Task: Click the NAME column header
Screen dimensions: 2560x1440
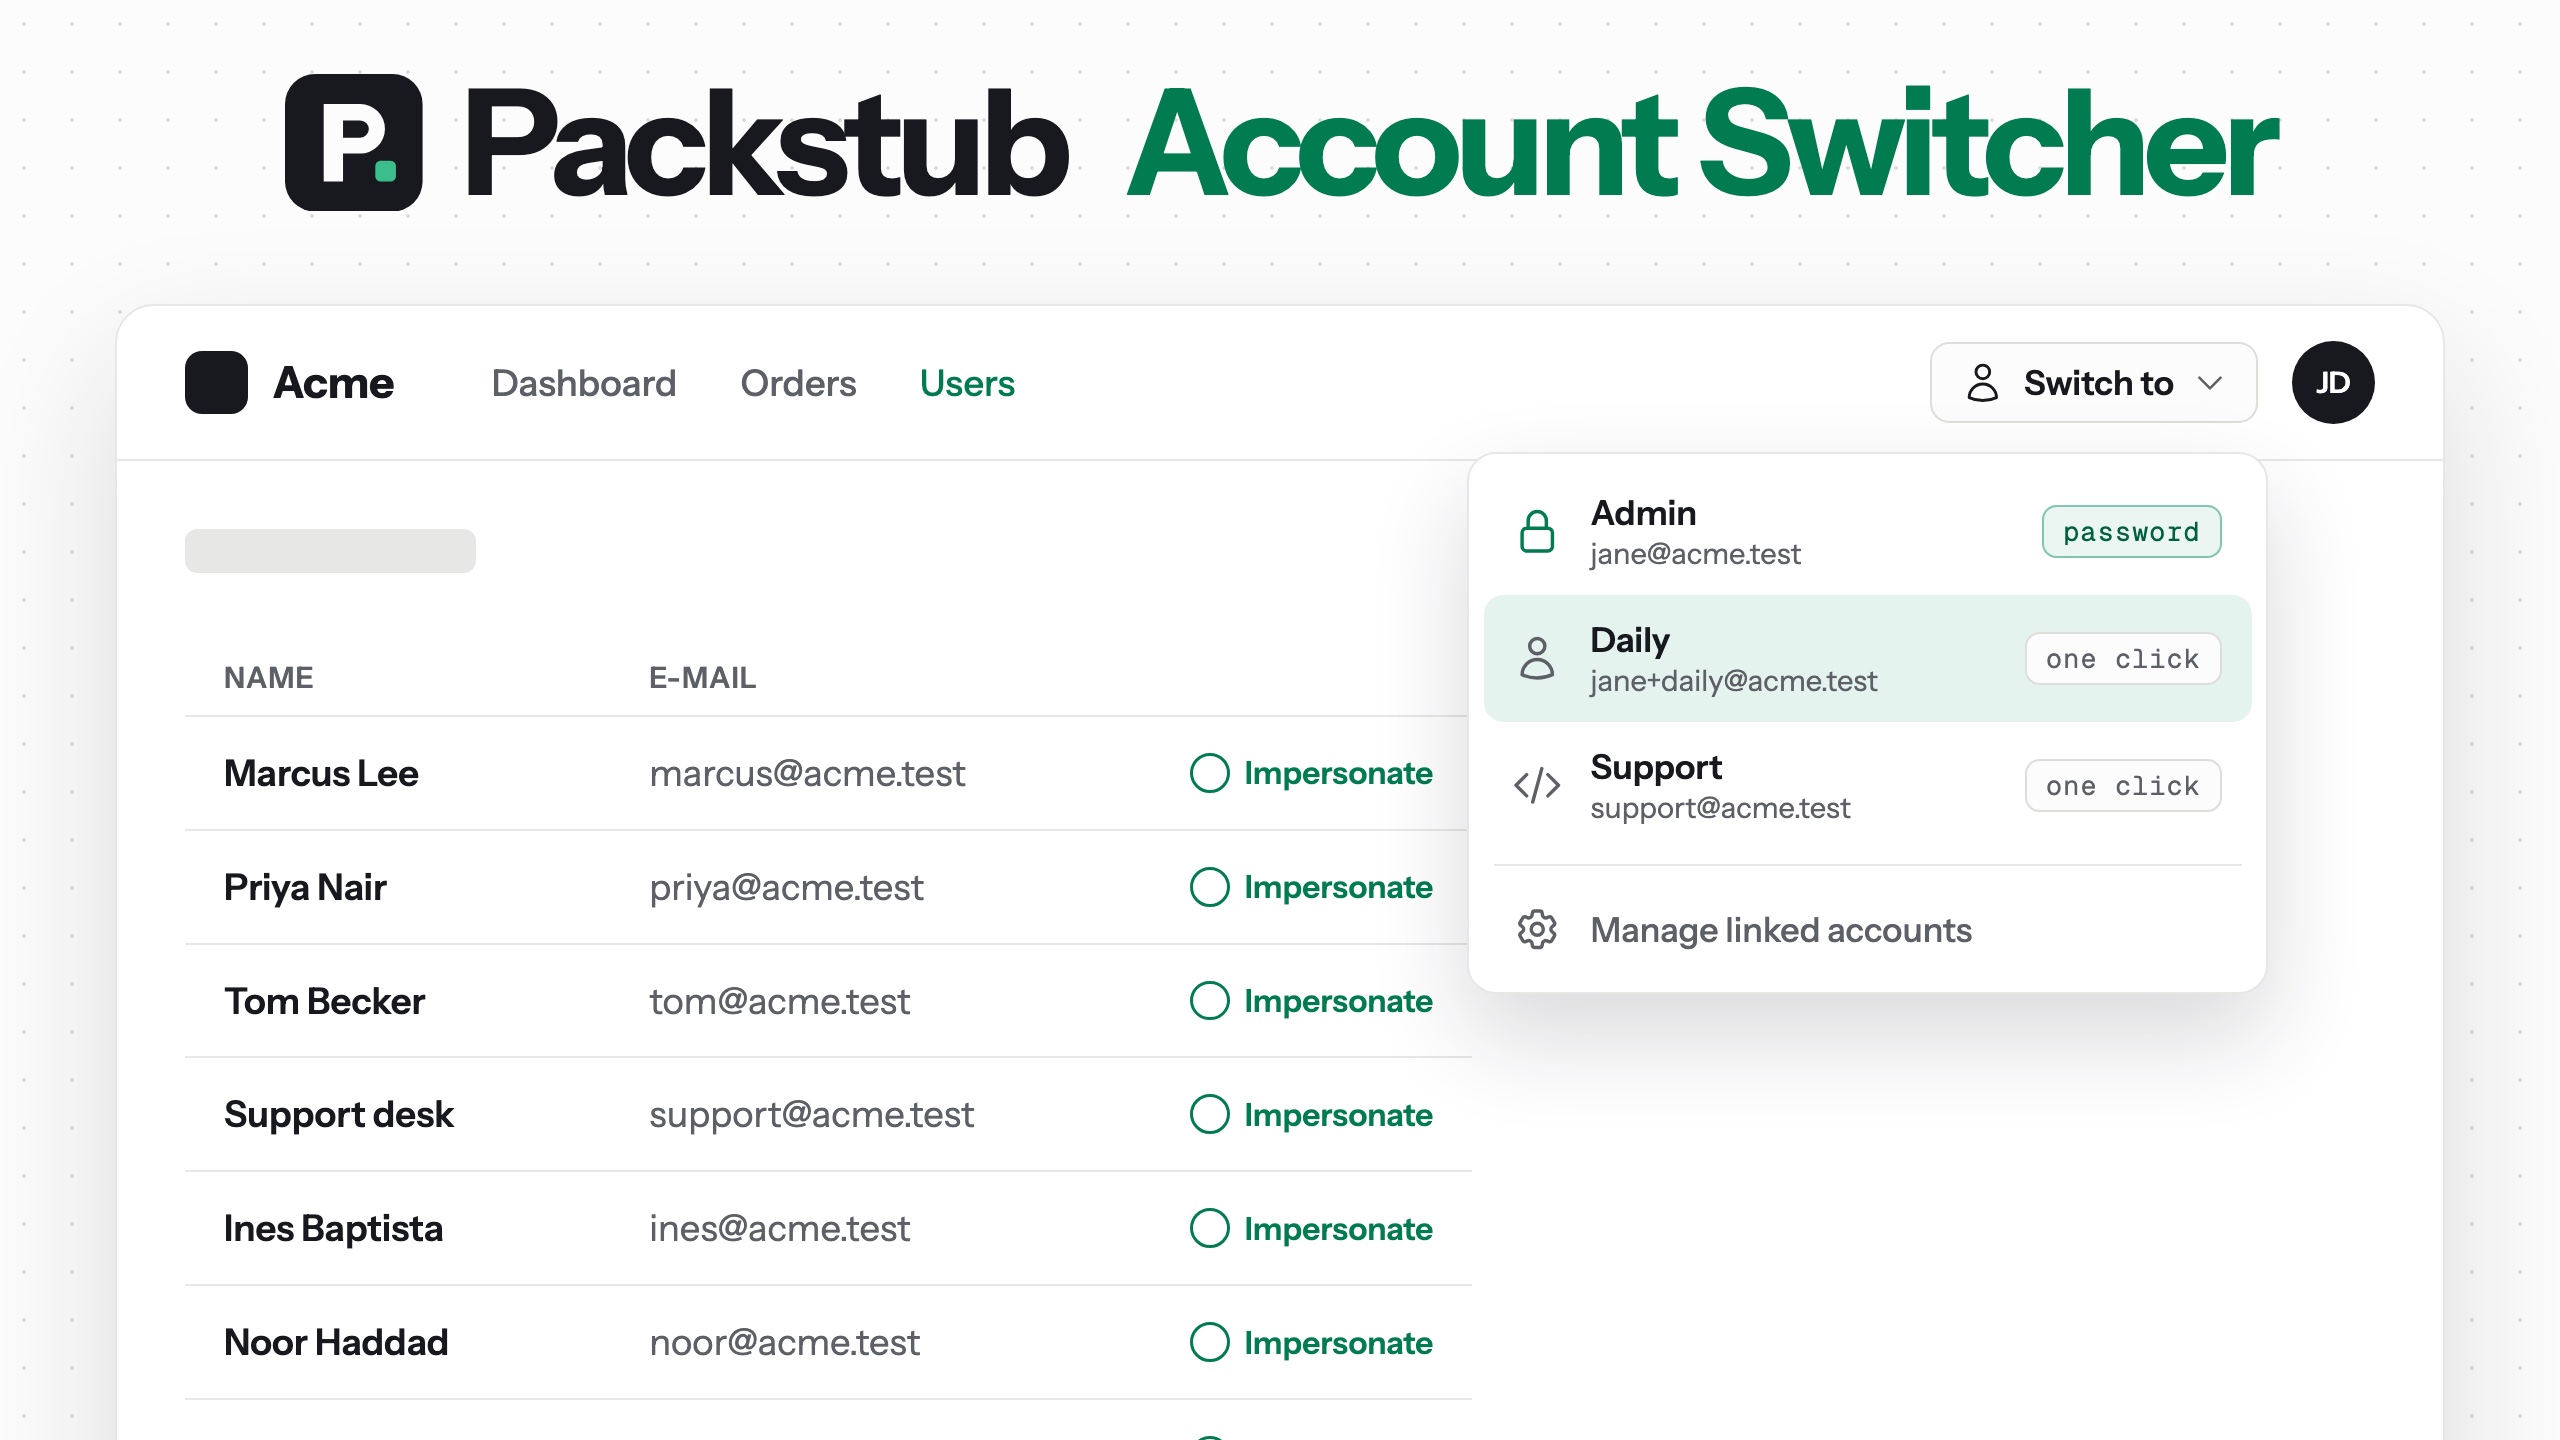Action: [268, 677]
